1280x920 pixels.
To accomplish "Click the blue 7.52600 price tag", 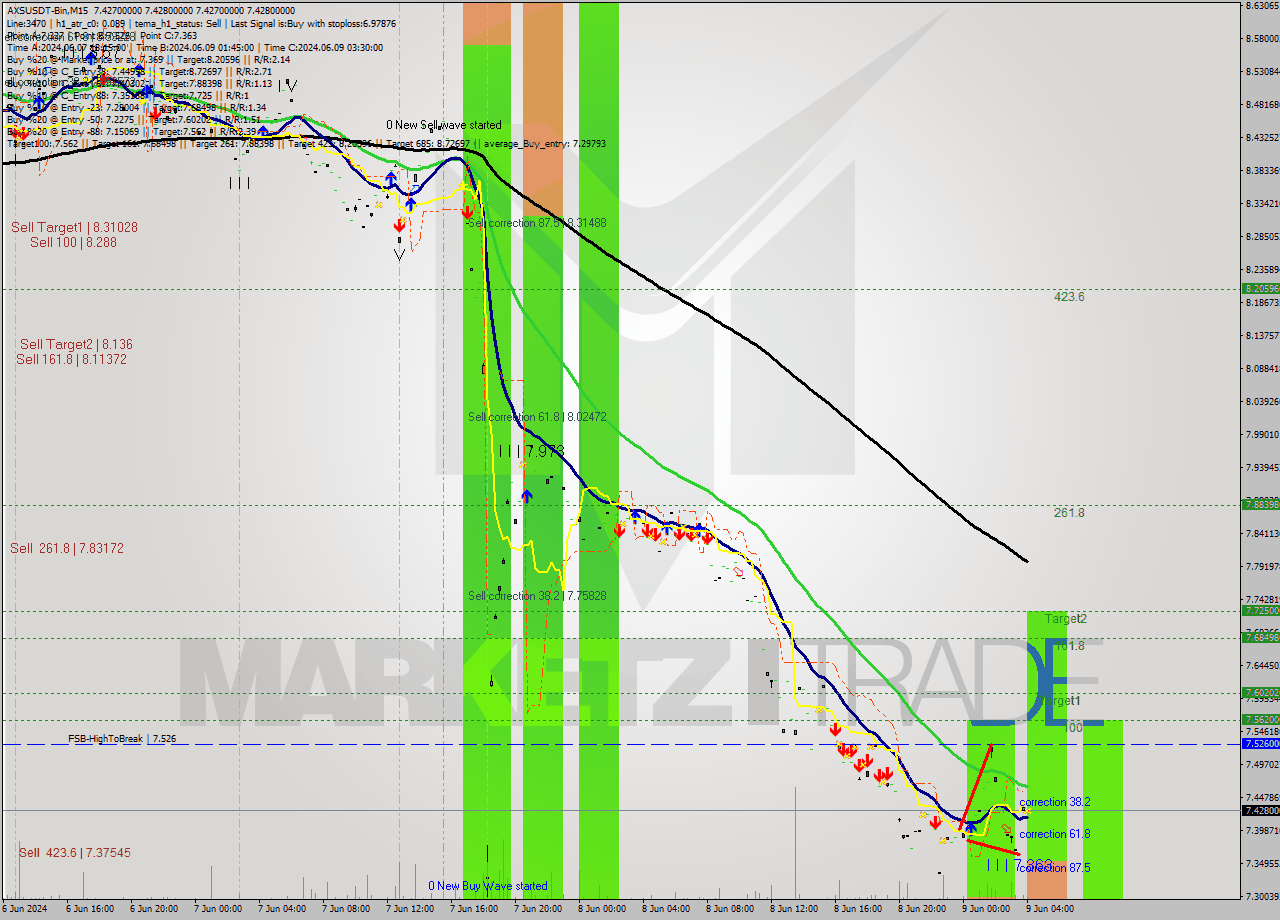I will pos(1260,743).
